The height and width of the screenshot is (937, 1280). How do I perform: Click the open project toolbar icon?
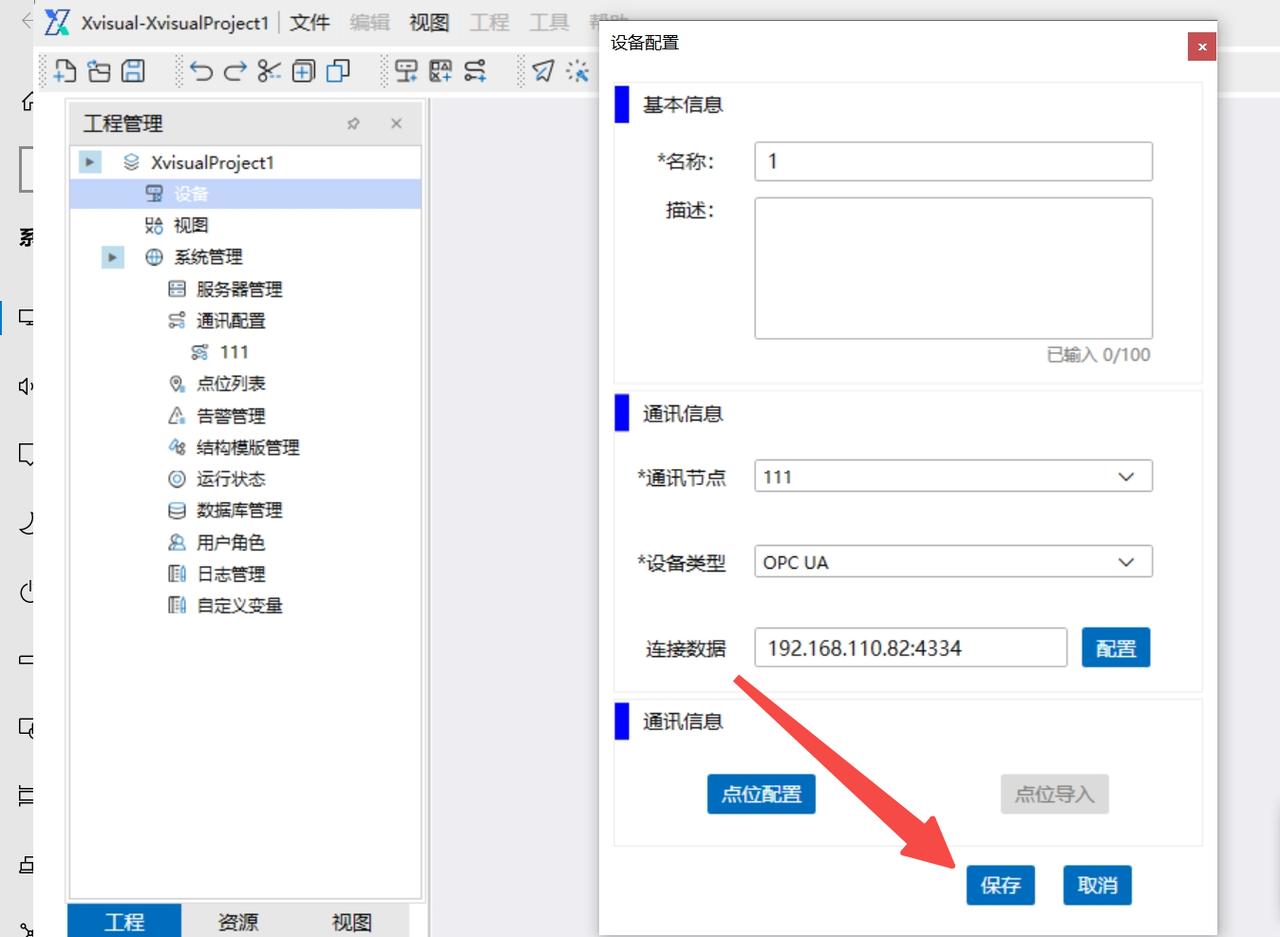(x=99, y=71)
